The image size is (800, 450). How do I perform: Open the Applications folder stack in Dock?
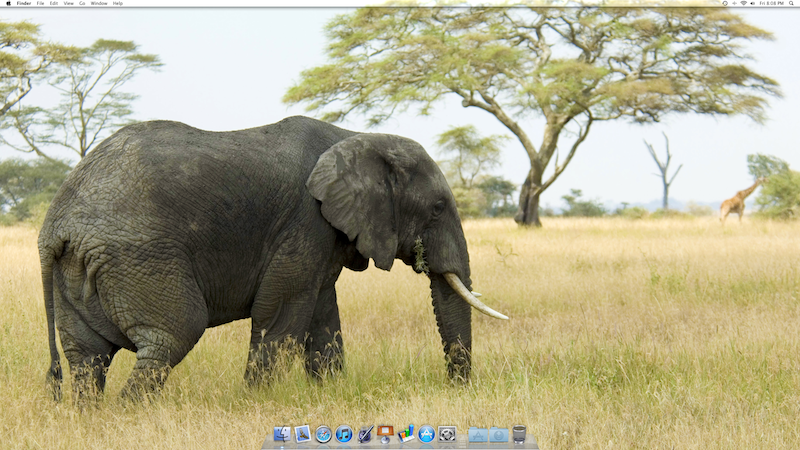(x=478, y=435)
